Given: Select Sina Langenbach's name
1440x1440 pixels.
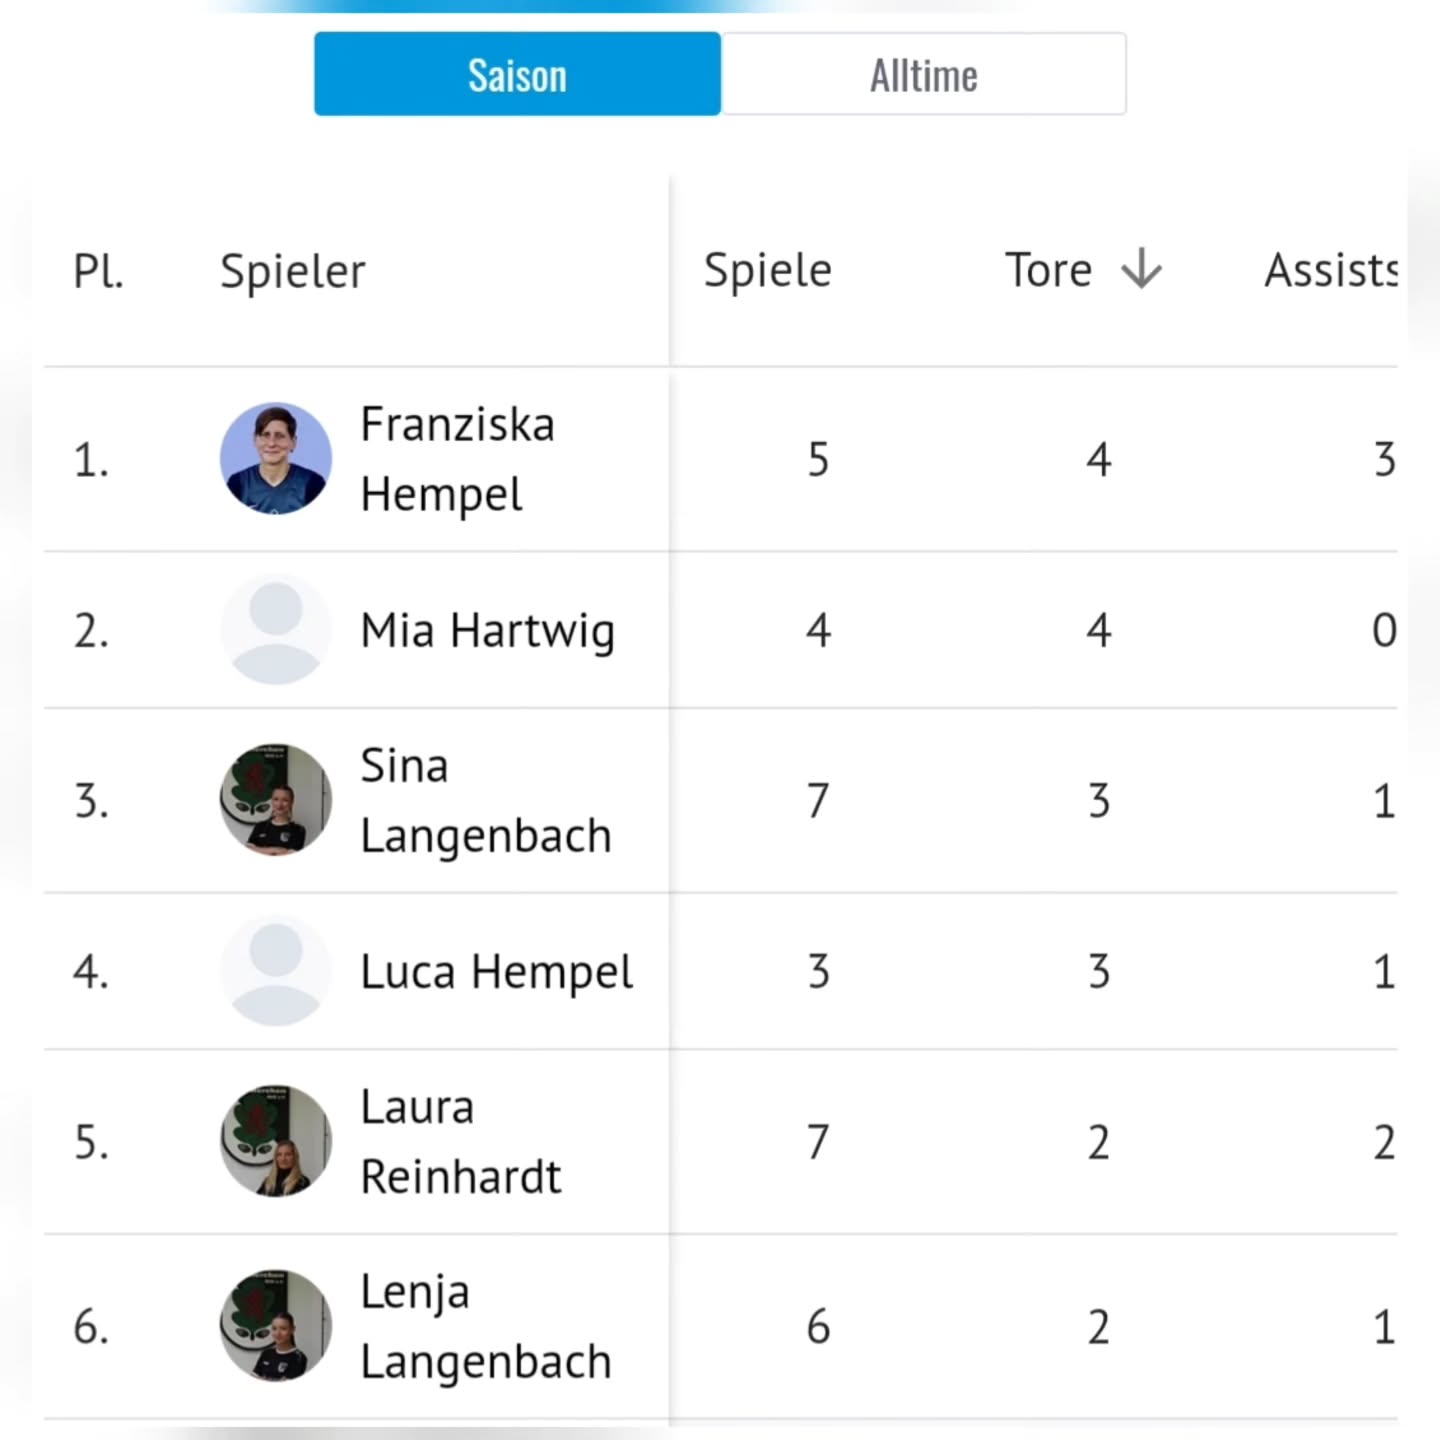Looking at the screenshot, I should click(485, 800).
